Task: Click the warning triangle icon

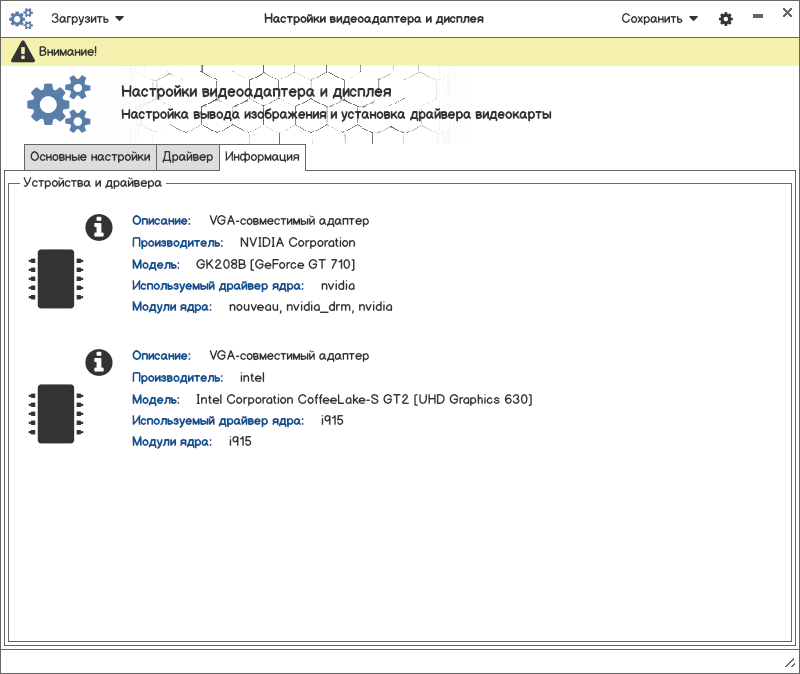Action: 23,52
